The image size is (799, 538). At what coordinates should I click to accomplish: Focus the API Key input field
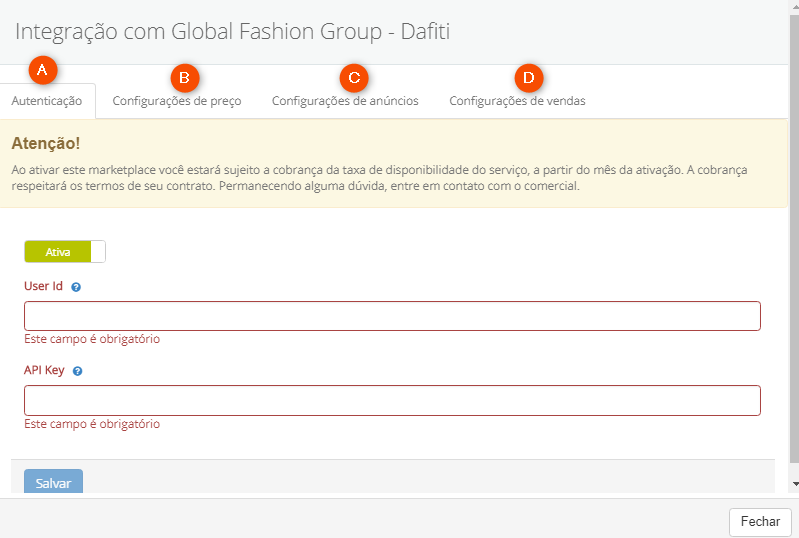[392, 400]
